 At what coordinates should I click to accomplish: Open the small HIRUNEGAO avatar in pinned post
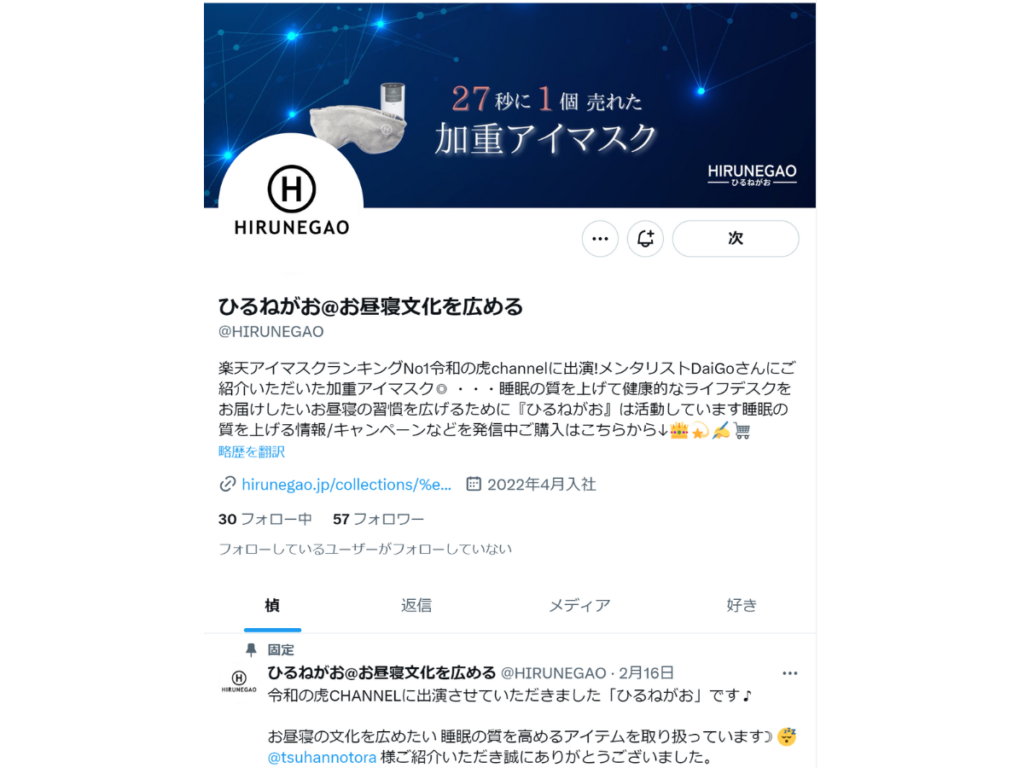point(239,681)
